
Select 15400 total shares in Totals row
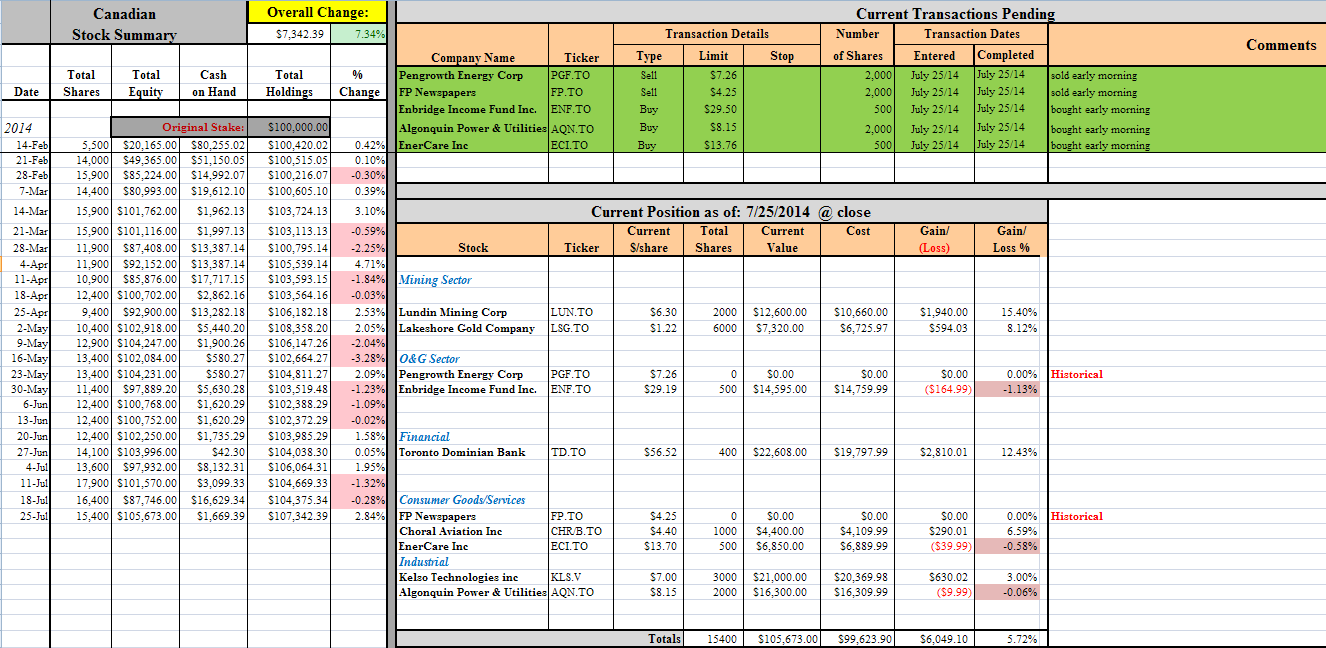[721, 638]
